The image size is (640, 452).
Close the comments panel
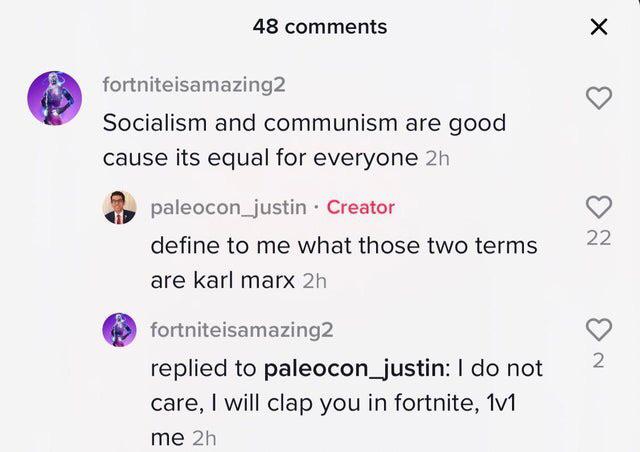(598, 27)
